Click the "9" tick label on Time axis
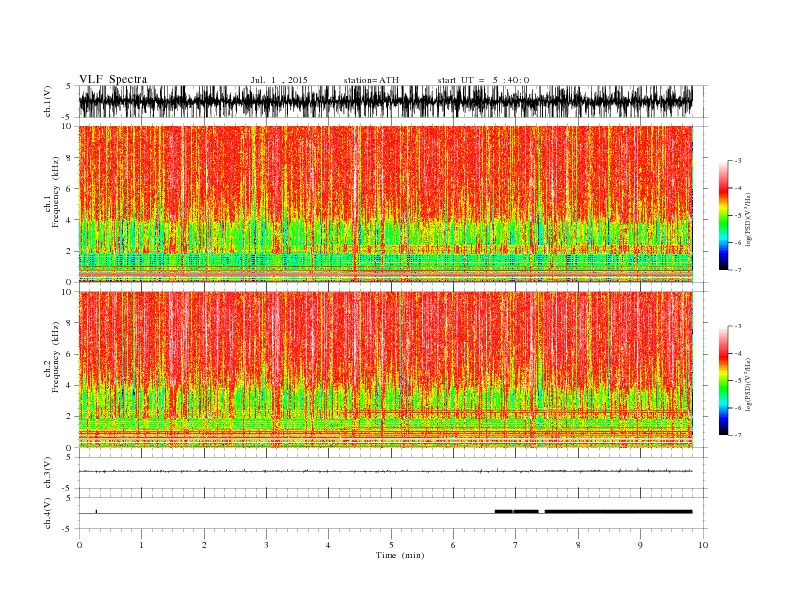This screenshot has width=792, height=612. pyautogui.click(x=640, y=545)
